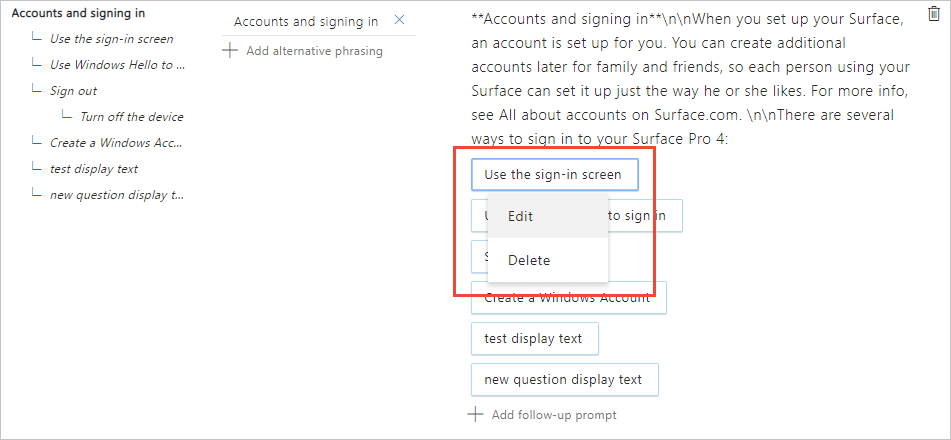This screenshot has height=440, width=951.
Task: Select 'new question display t...' tree item
Action: (x=117, y=195)
